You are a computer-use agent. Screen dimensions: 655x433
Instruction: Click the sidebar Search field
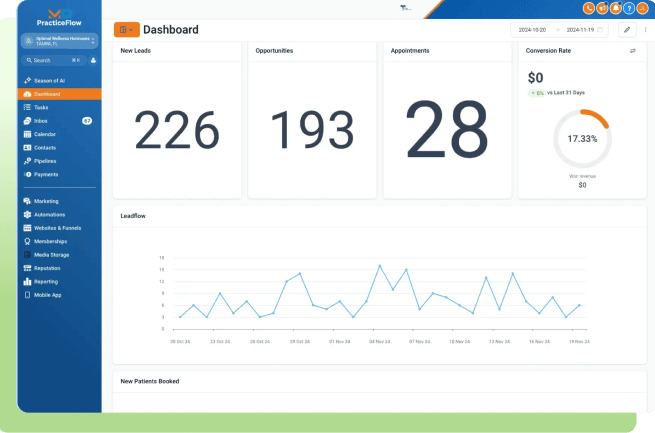pyautogui.click(x=53, y=61)
